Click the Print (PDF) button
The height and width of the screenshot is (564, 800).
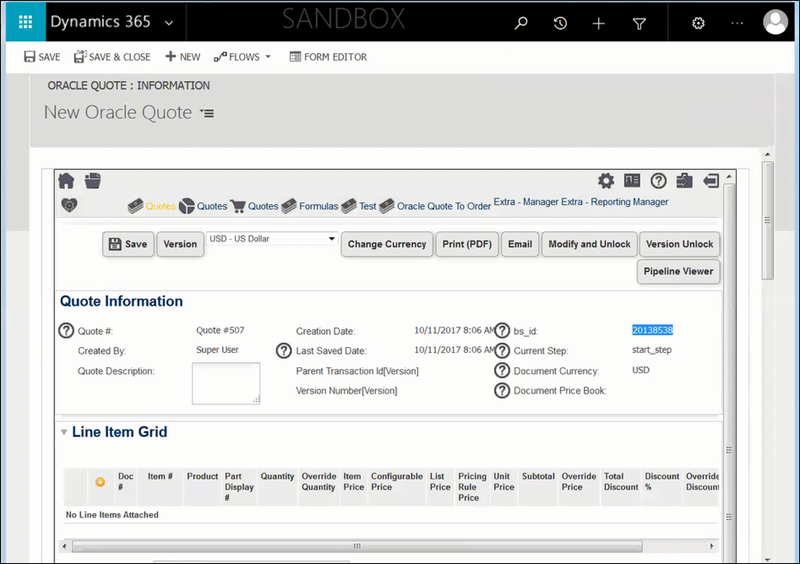(467, 244)
